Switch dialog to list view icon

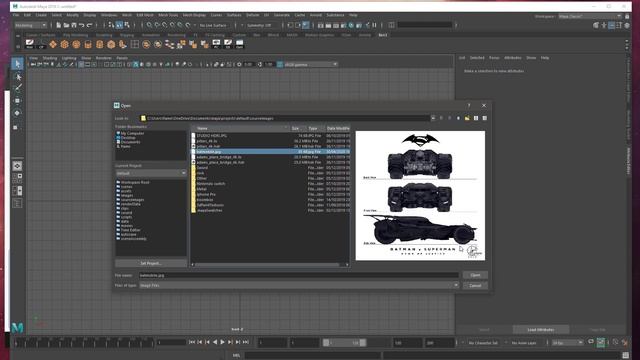pyautogui.click(x=476, y=118)
